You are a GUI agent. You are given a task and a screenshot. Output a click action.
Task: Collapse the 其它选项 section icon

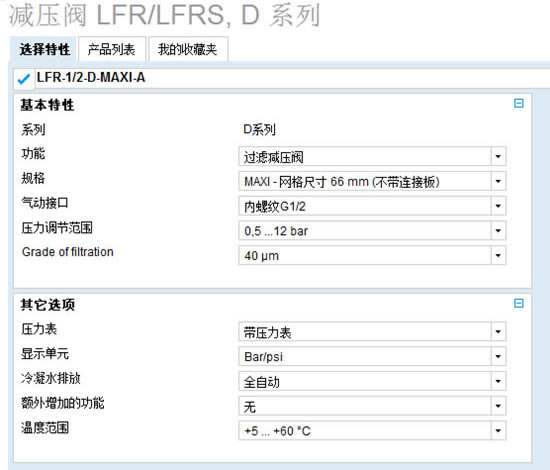[x=518, y=303]
